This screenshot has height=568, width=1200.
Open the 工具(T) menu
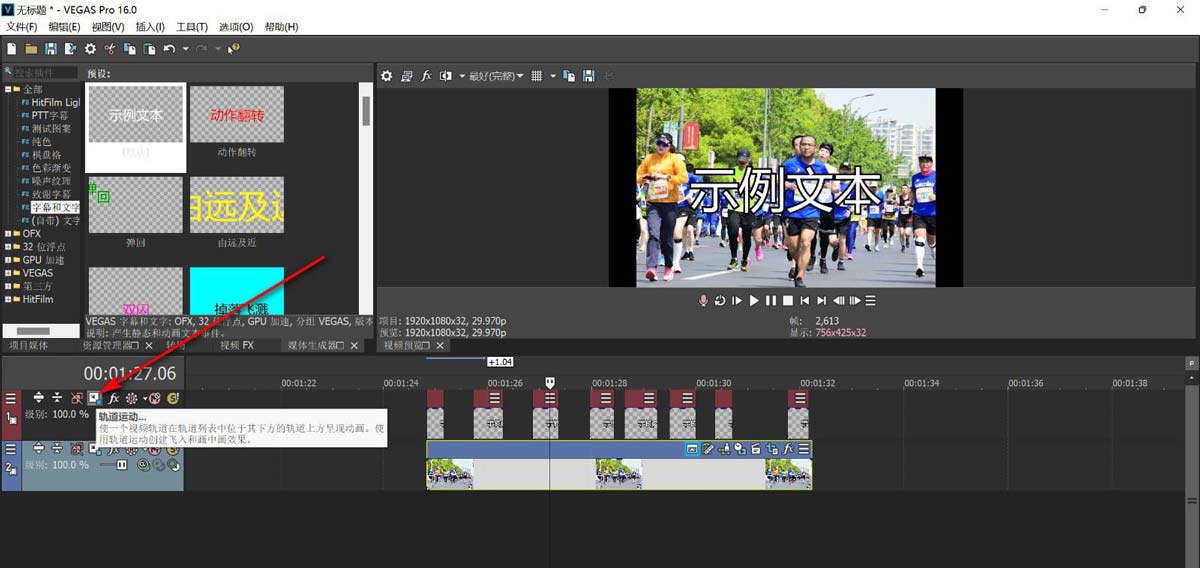tap(191, 27)
